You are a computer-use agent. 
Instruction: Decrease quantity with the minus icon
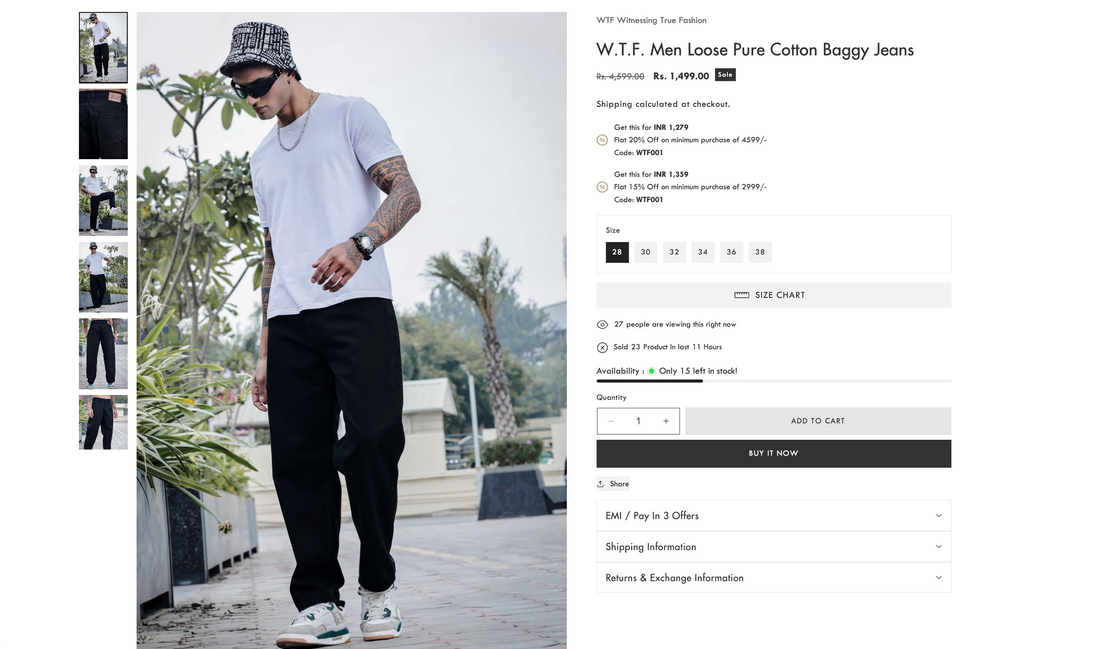click(611, 421)
